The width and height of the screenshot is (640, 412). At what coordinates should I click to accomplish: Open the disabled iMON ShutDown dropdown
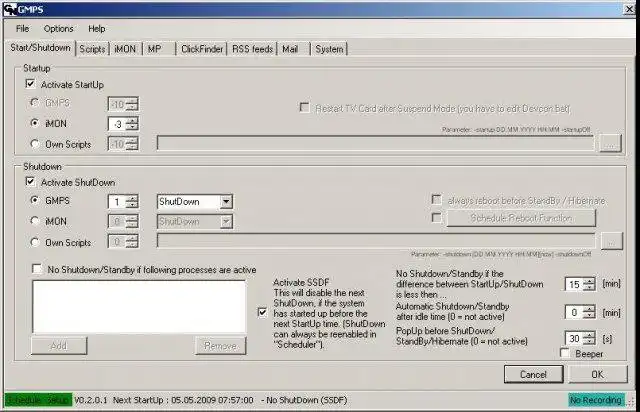226,222
